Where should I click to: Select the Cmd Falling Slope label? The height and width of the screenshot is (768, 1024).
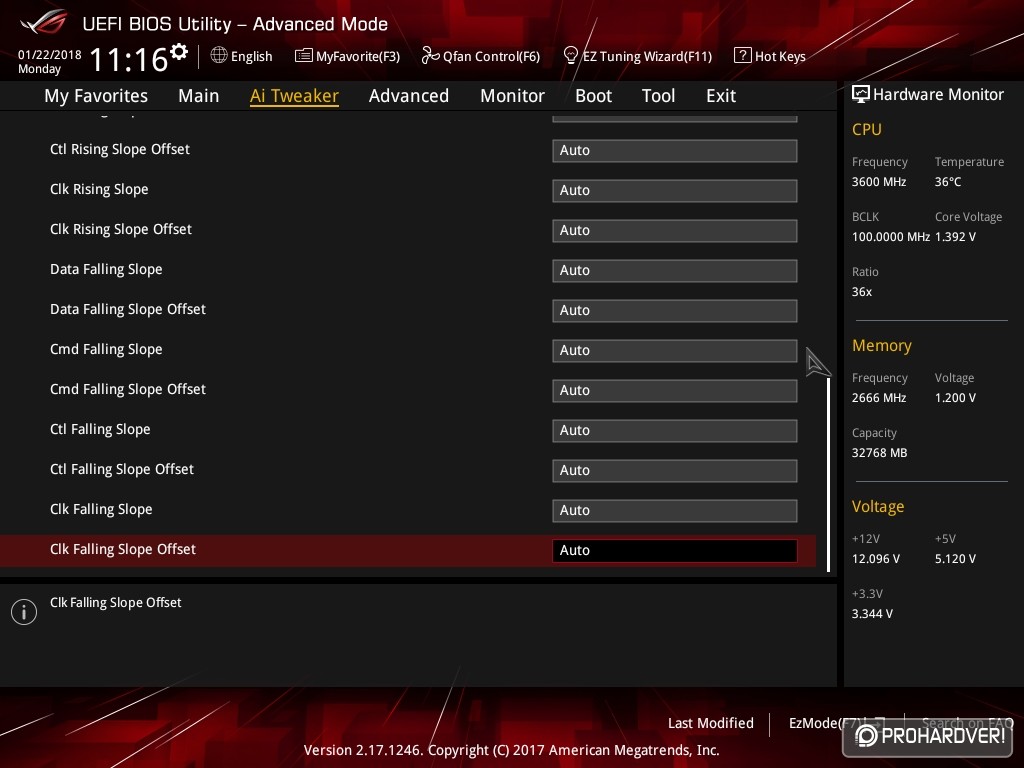pos(106,349)
